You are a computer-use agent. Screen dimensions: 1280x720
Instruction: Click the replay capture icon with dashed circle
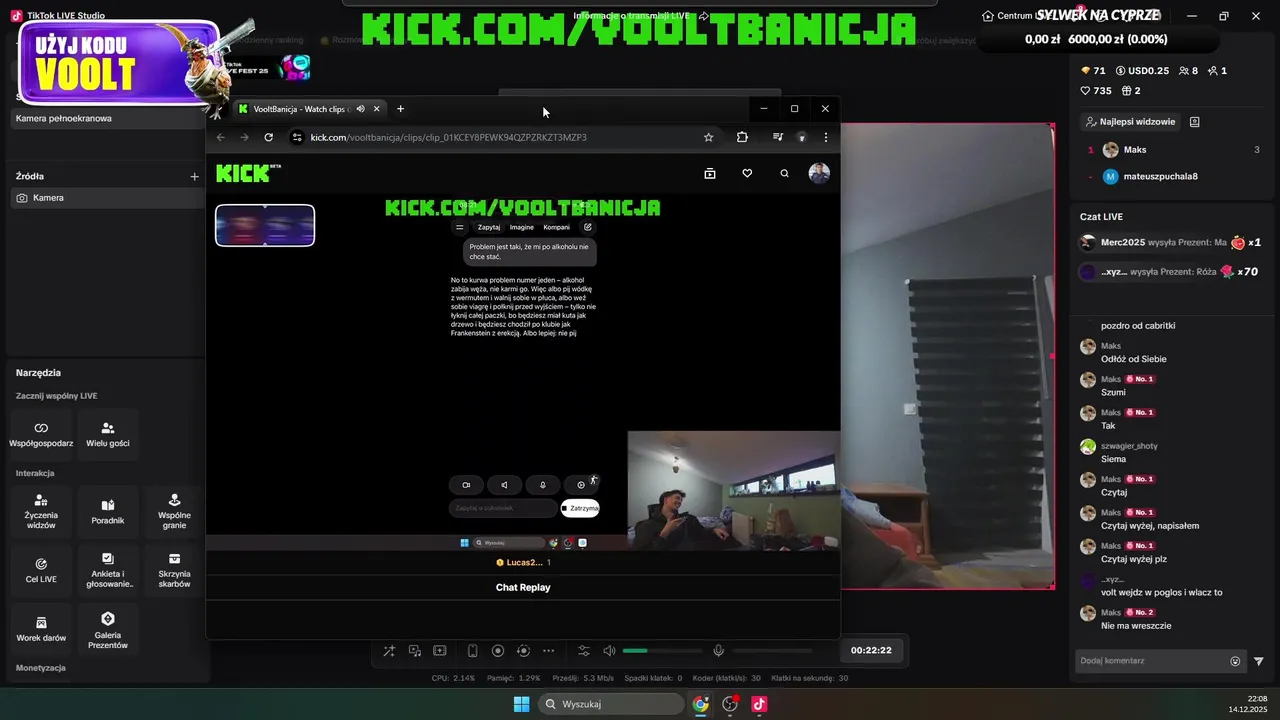click(x=523, y=651)
